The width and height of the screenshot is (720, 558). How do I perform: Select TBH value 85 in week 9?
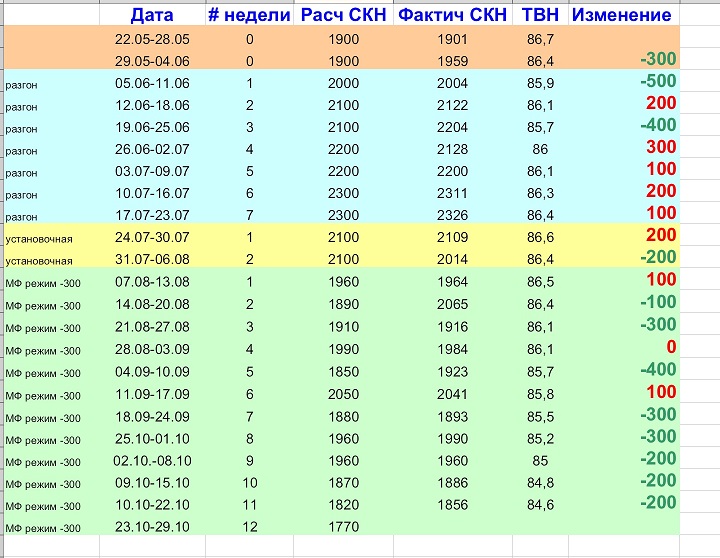tap(540, 461)
